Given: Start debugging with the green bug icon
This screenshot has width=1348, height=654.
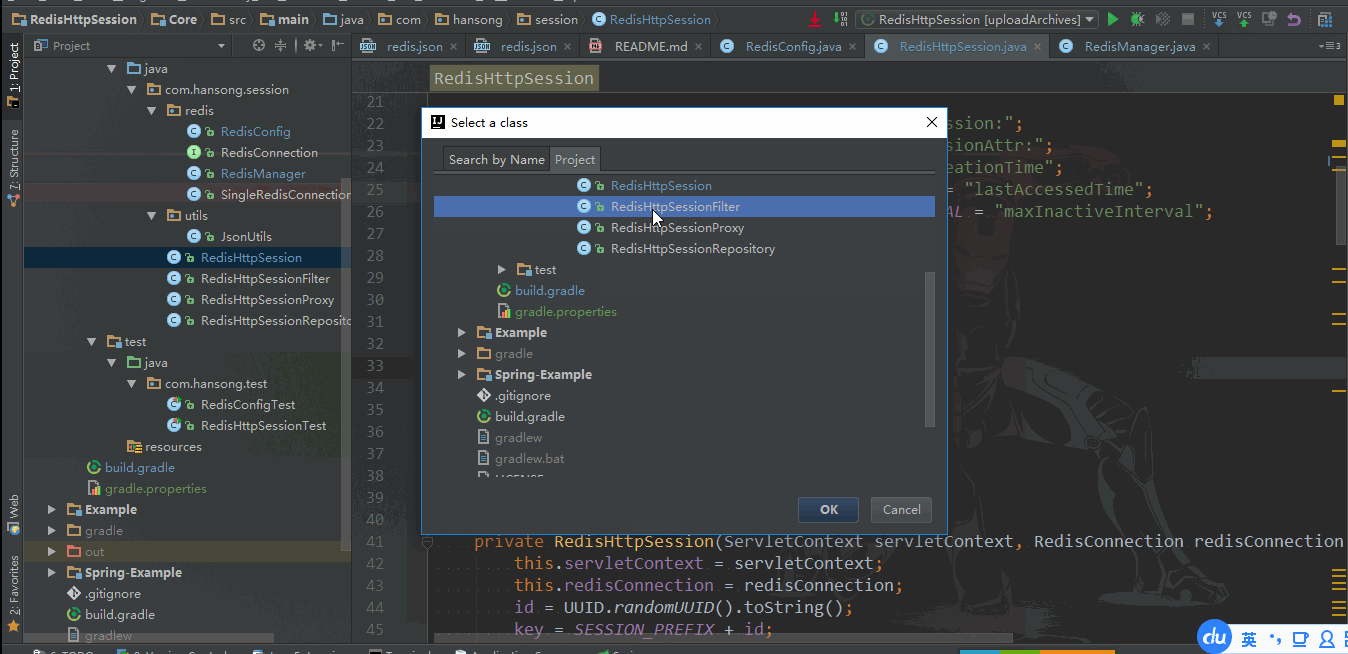Looking at the screenshot, I should 1137,19.
